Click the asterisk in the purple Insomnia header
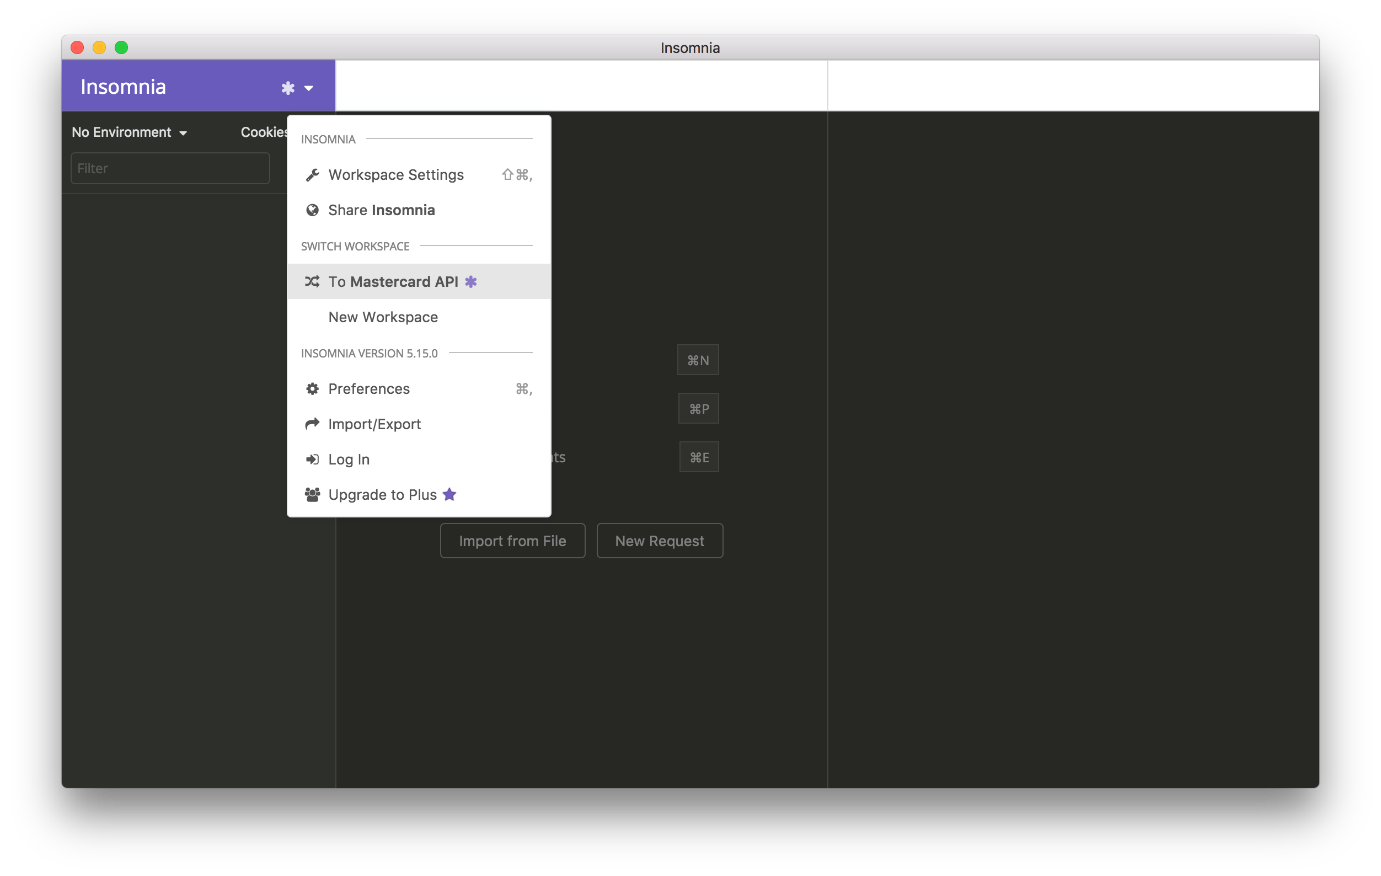Viewport: 1381px width, 876px height. pyautogui.click(x=287, y=87)
